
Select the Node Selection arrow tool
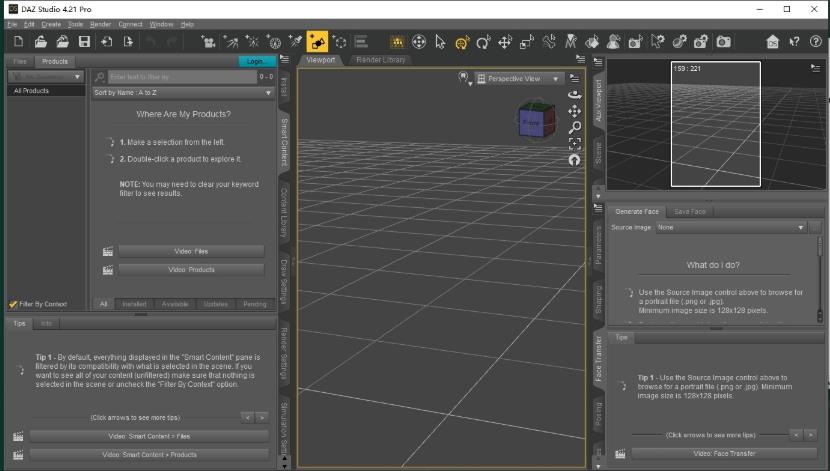pos(440,42)
